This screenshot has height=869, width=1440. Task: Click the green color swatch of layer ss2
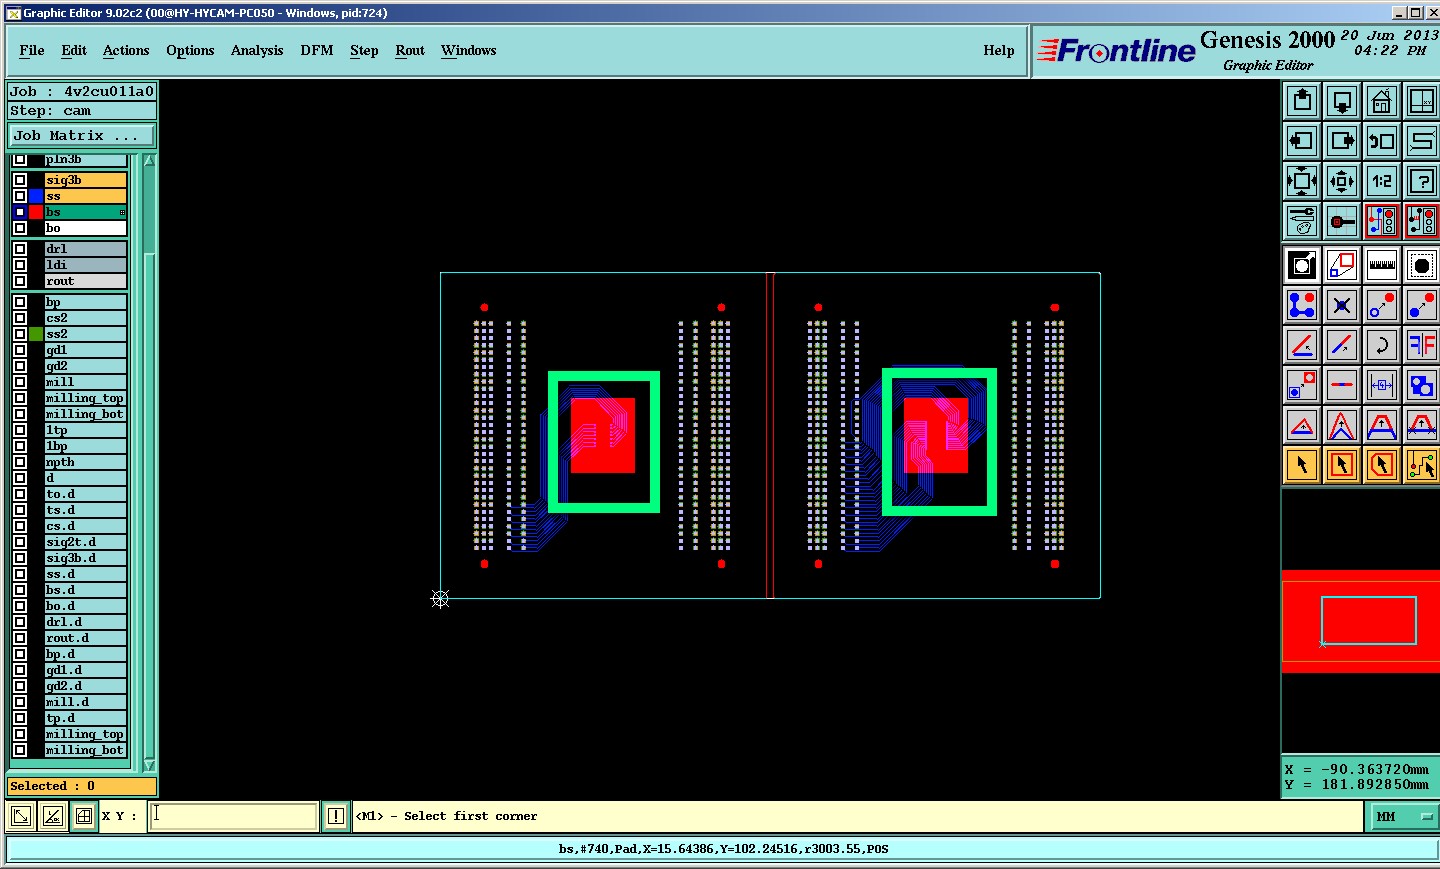[x=36, y=334]
